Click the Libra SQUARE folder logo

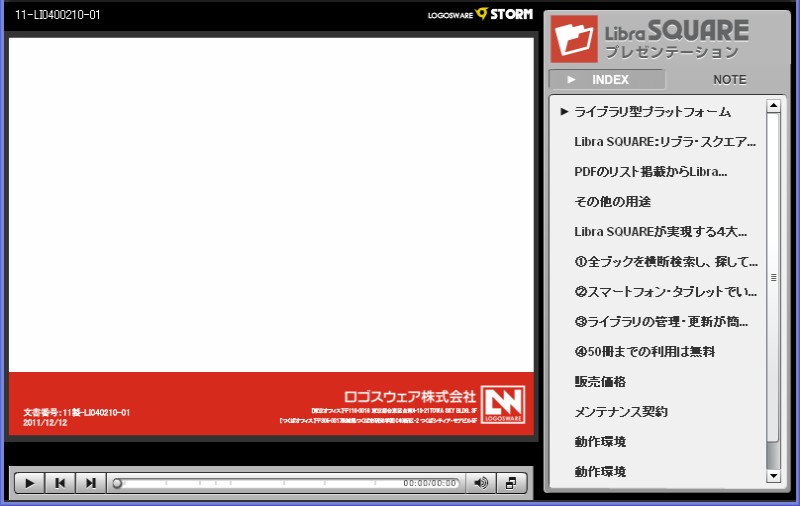pyautogui.click(x=574, y=39)
